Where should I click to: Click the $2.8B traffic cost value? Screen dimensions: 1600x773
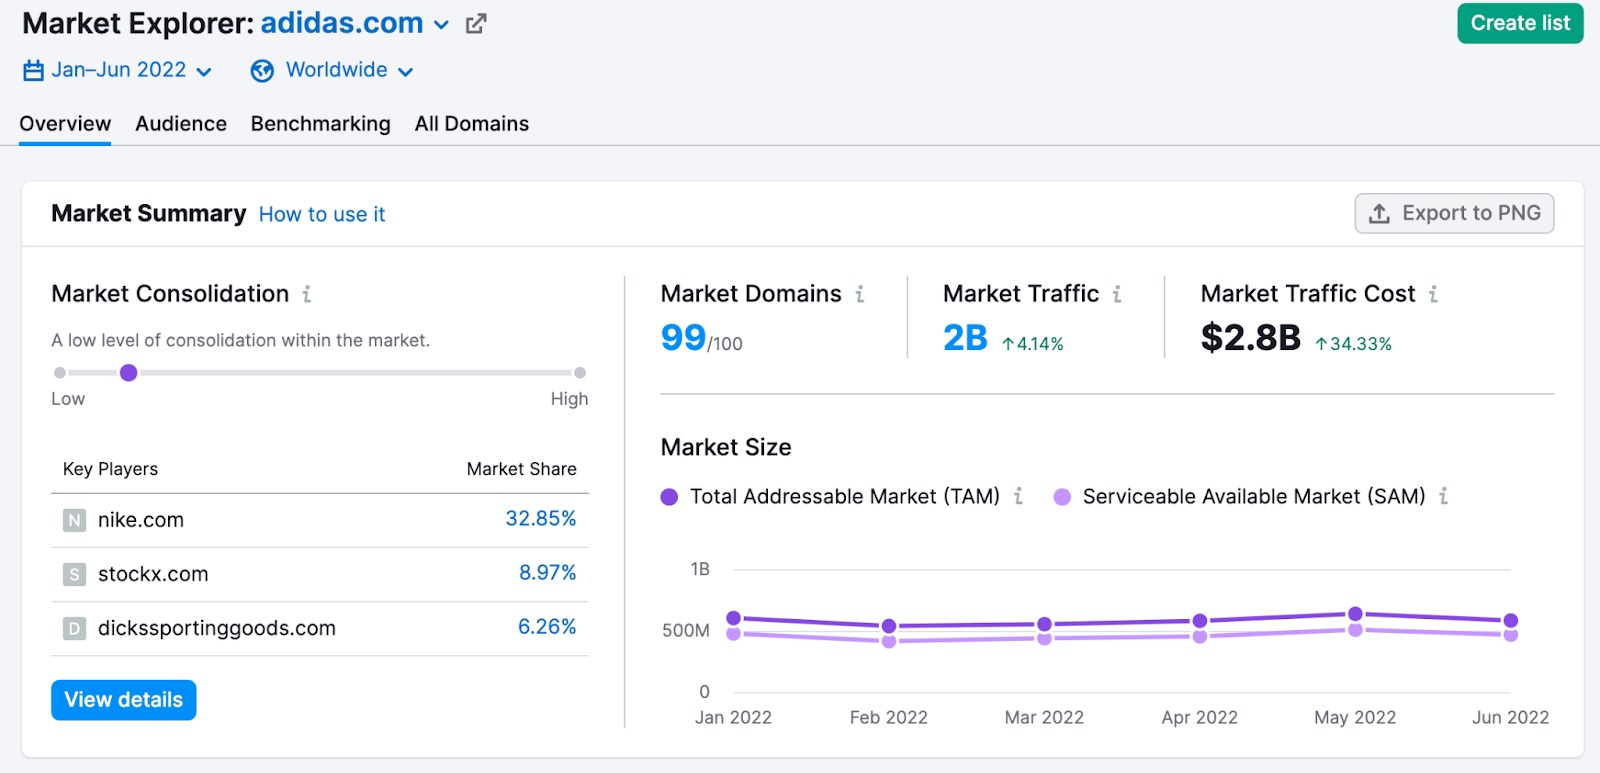(x=1251, y=338)
